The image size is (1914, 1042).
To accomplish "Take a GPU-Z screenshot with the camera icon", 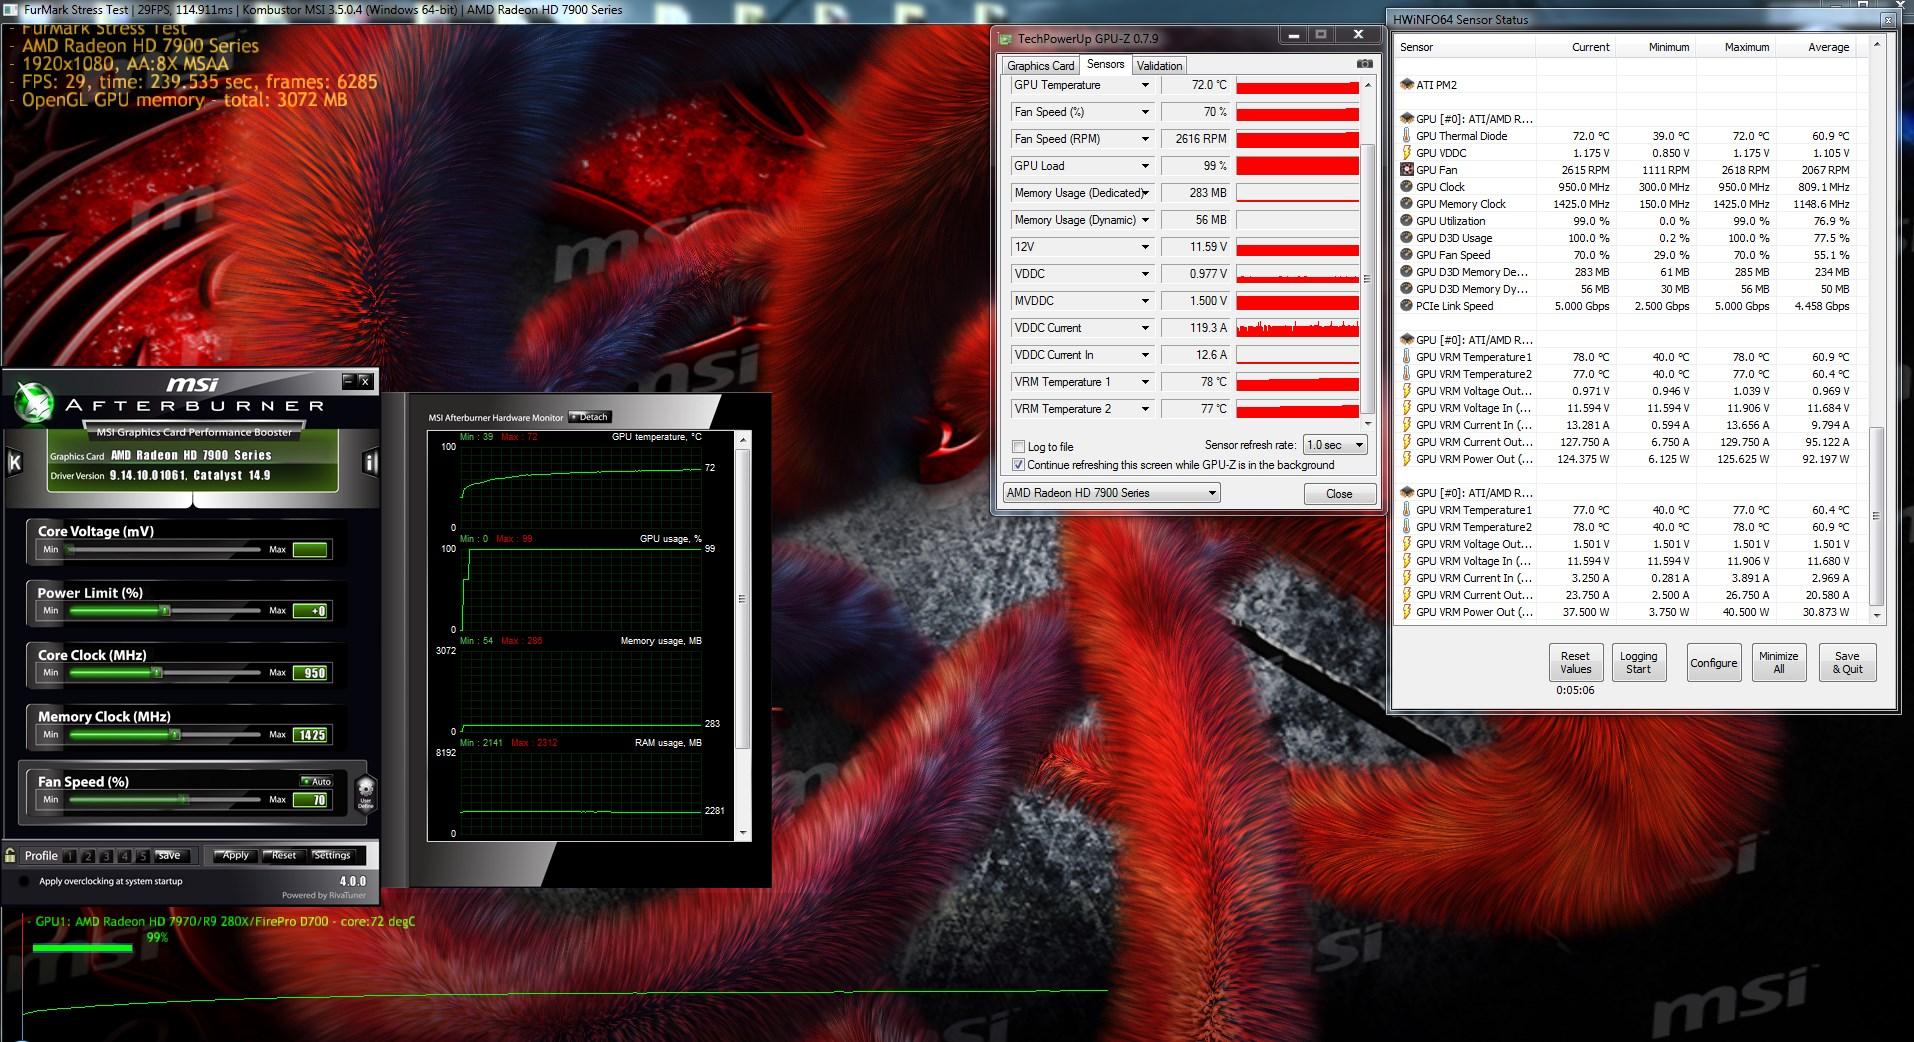I will click(1364, 64).
